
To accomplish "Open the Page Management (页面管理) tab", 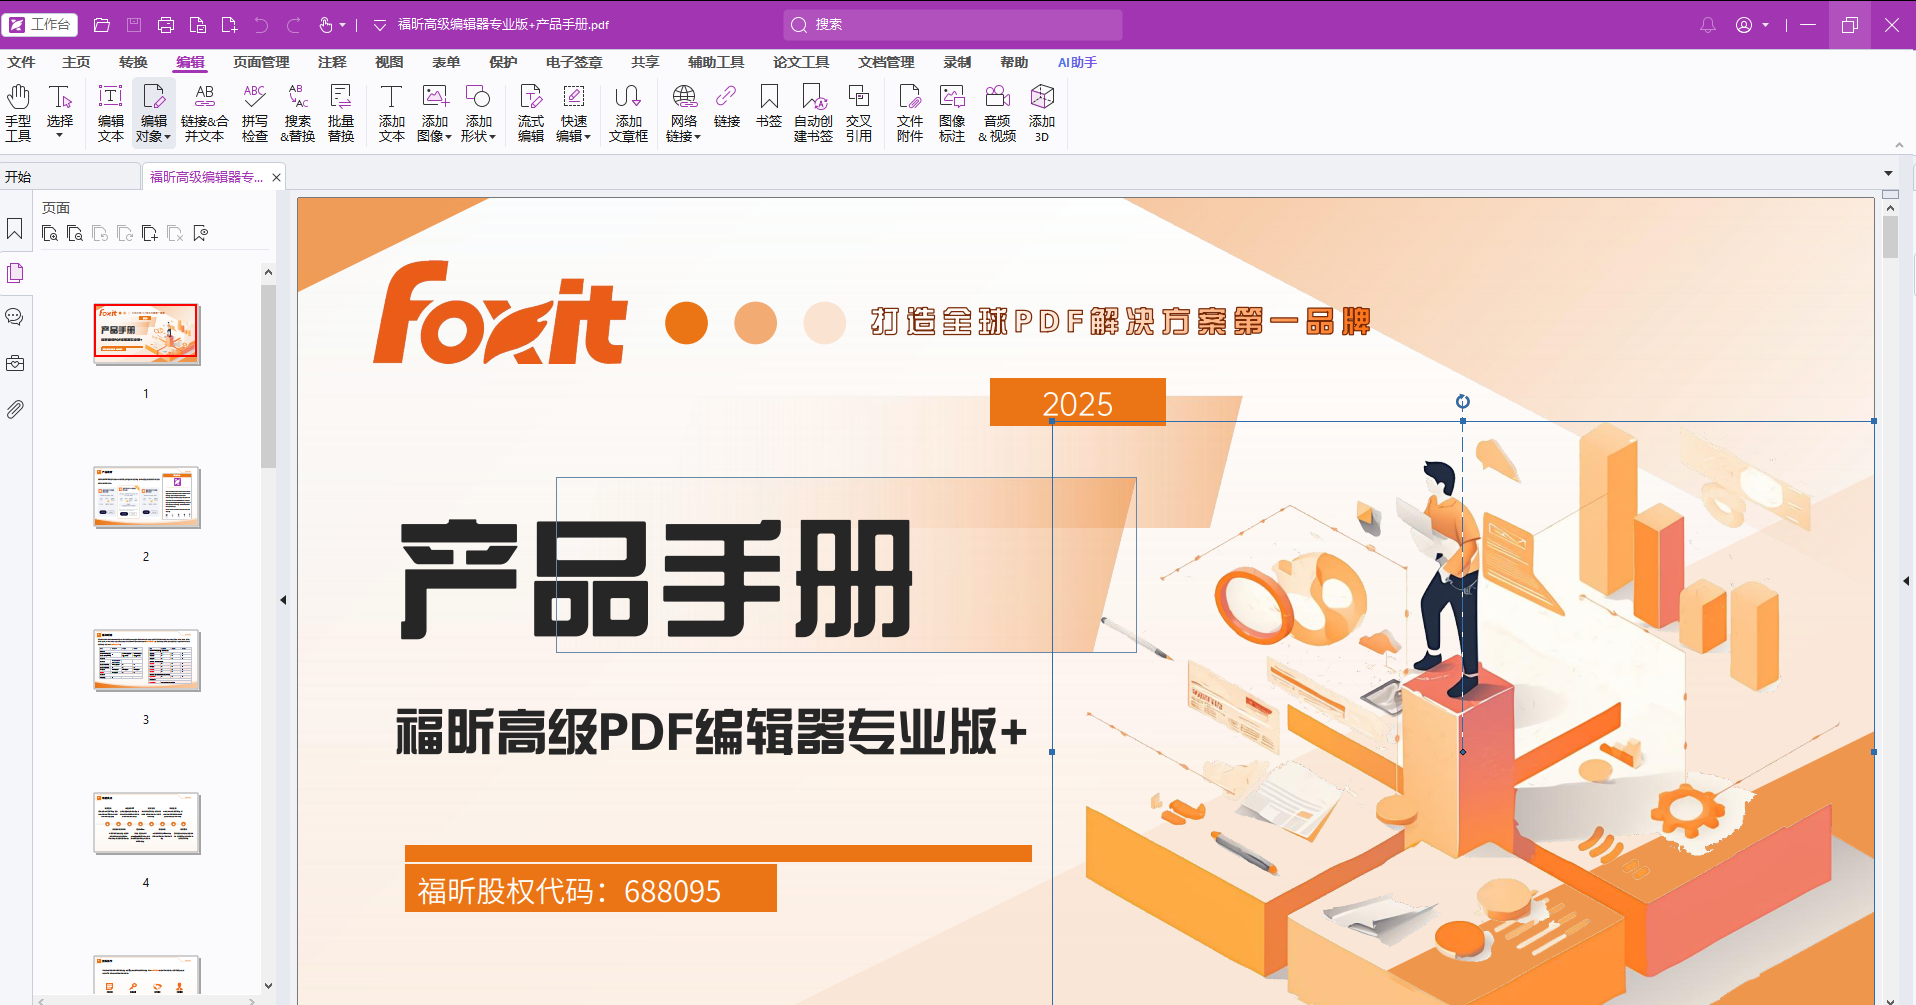I will 261,62.
